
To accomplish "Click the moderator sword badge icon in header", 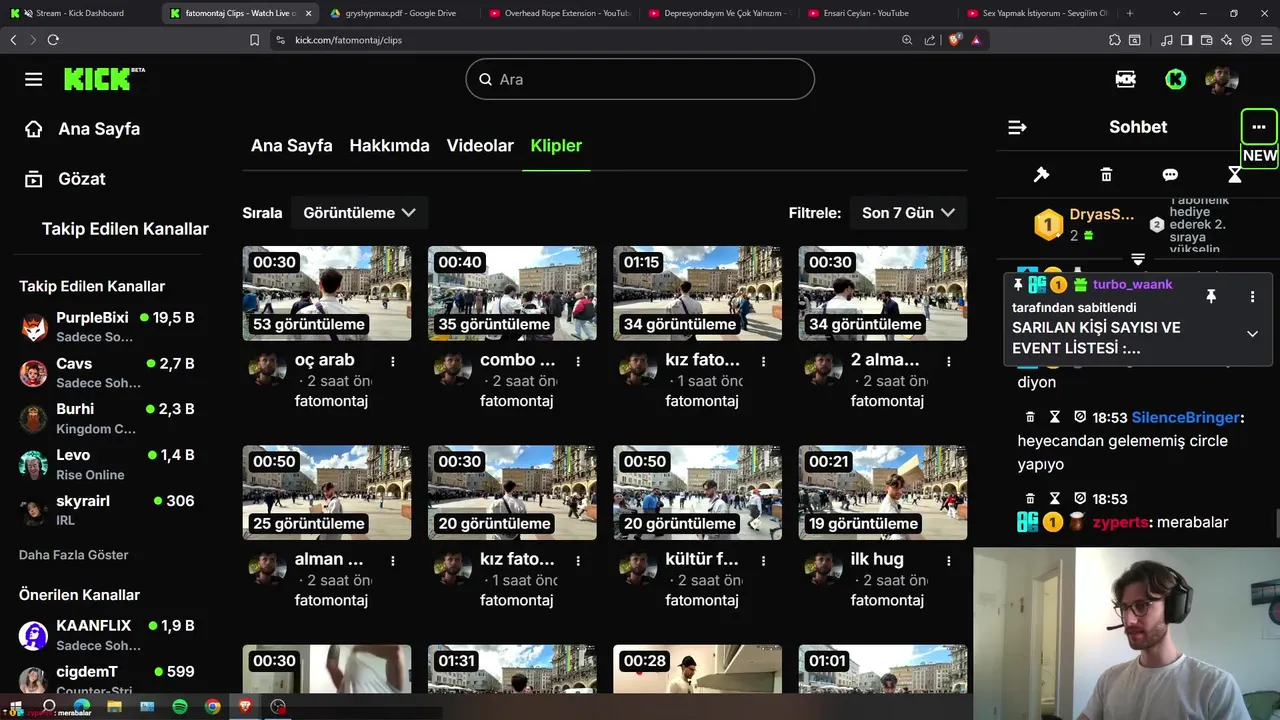I will coord(1126,79).
